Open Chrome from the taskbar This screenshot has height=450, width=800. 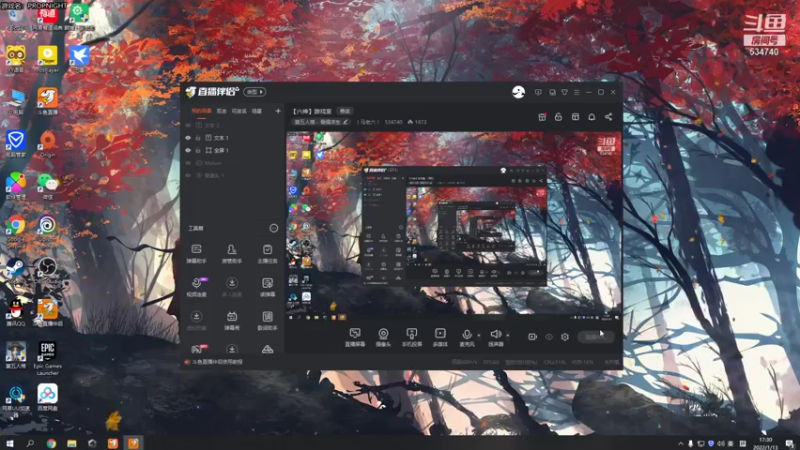(x=51, y=443)
